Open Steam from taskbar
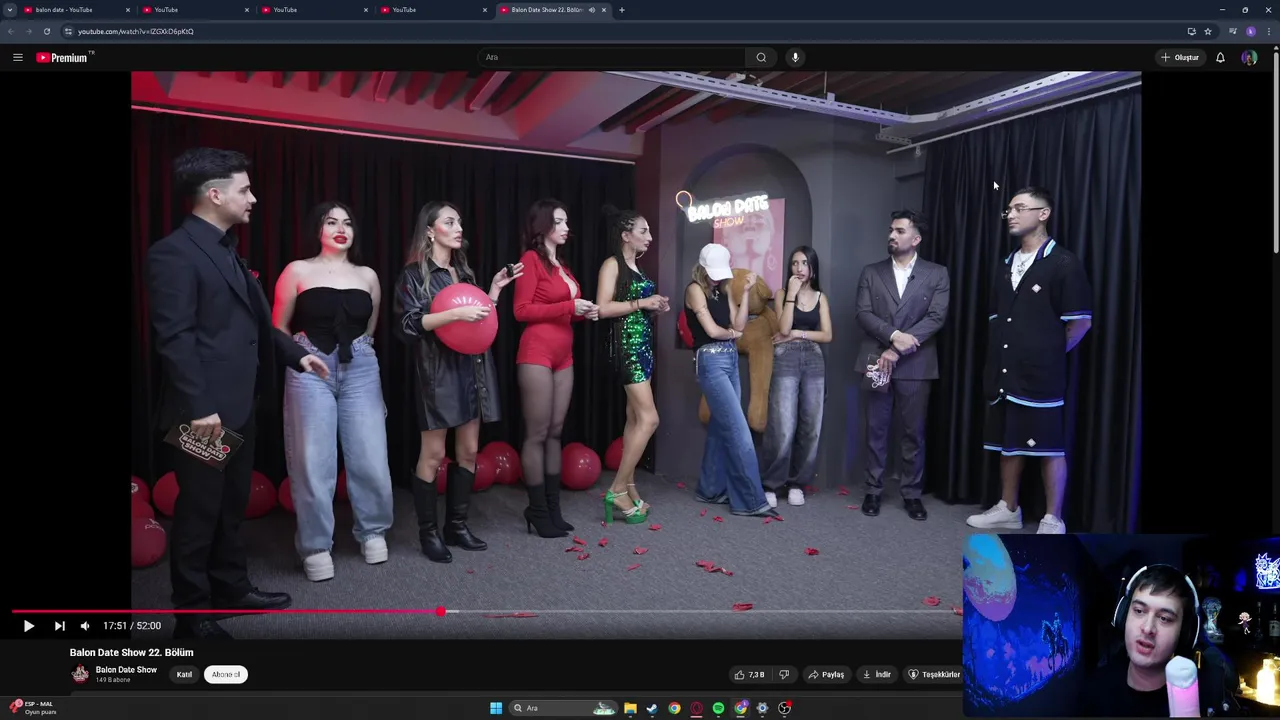 pyautogui.click(x=652, y=708)
